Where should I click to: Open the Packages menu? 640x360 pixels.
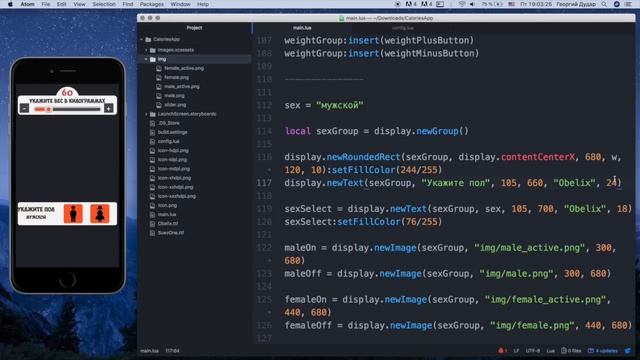tap(152, 4)
